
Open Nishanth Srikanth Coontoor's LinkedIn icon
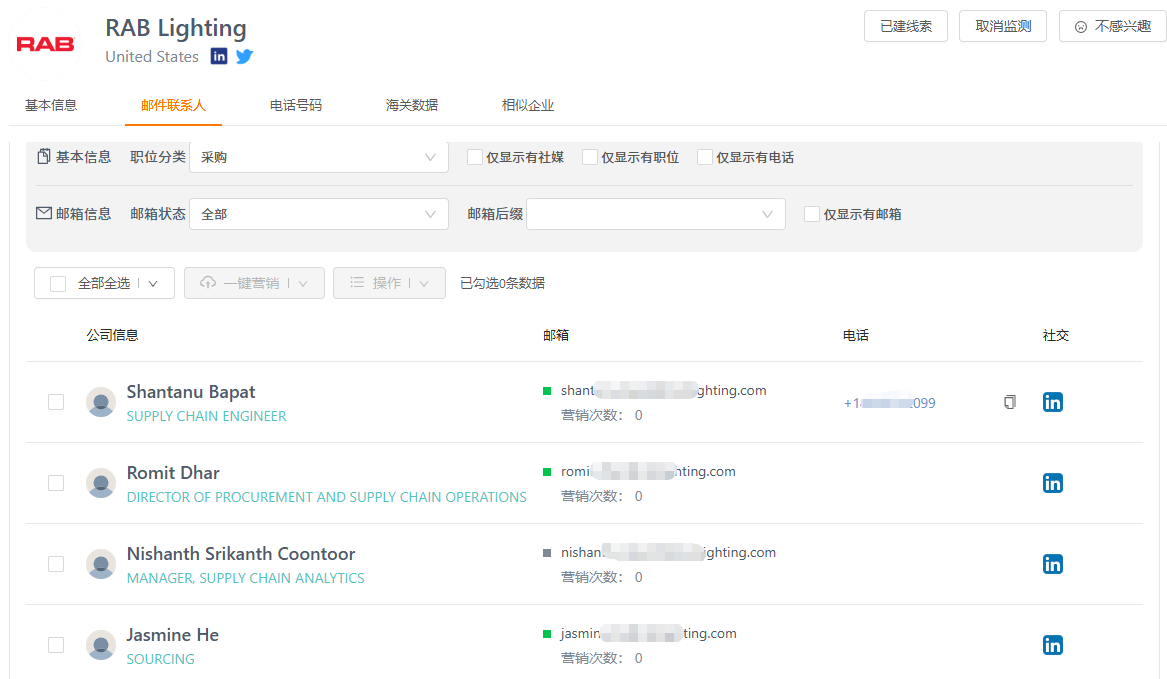pyautogui.click(x=1052, y=564)
